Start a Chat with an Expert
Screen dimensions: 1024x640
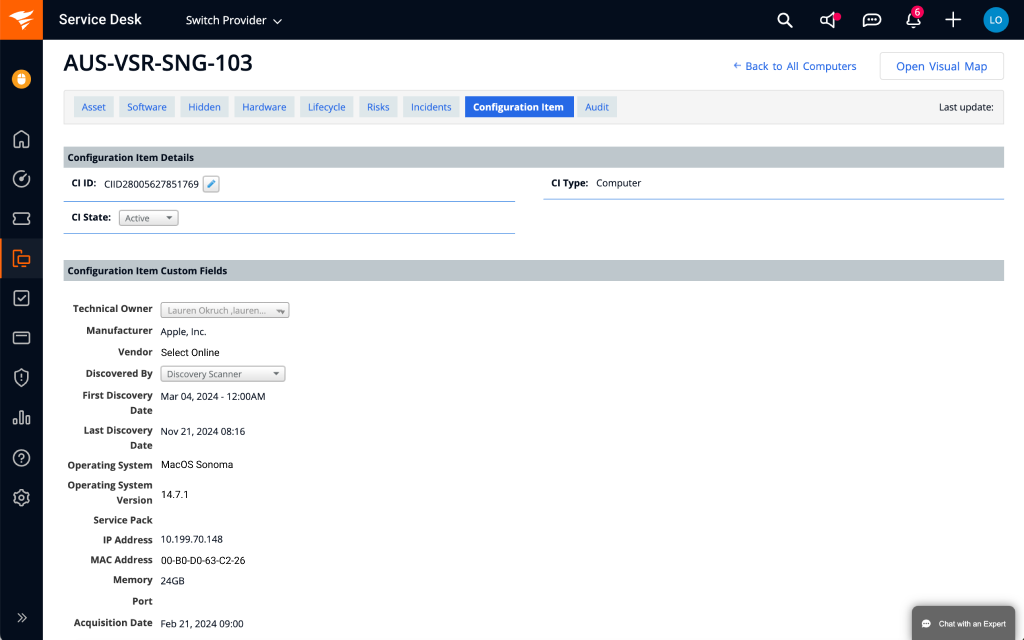click(962, 622)
